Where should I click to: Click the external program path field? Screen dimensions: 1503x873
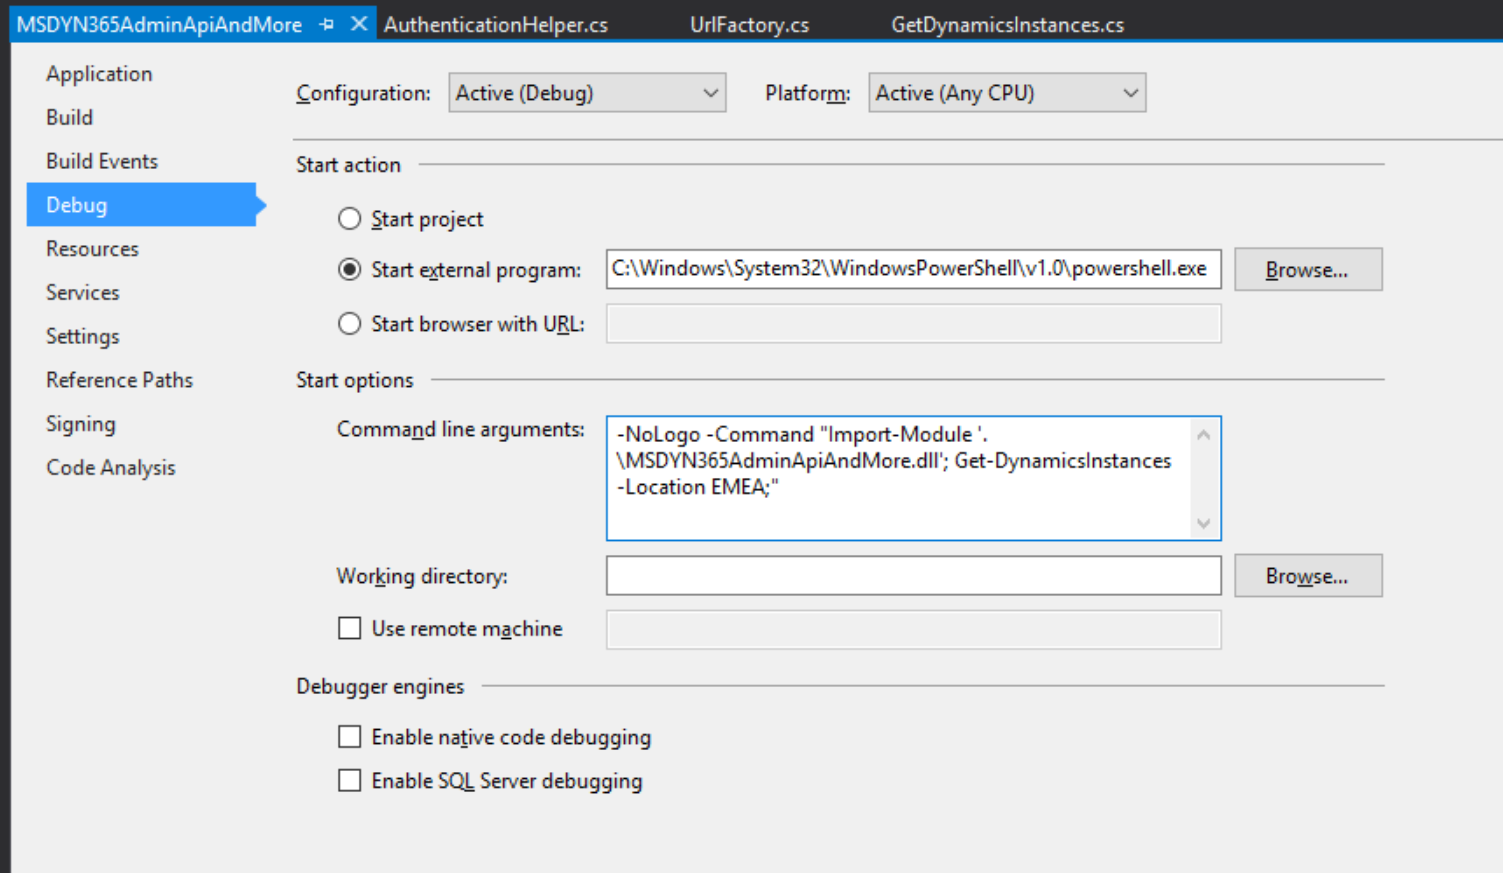pyautogui.click(x=912, y=269)
